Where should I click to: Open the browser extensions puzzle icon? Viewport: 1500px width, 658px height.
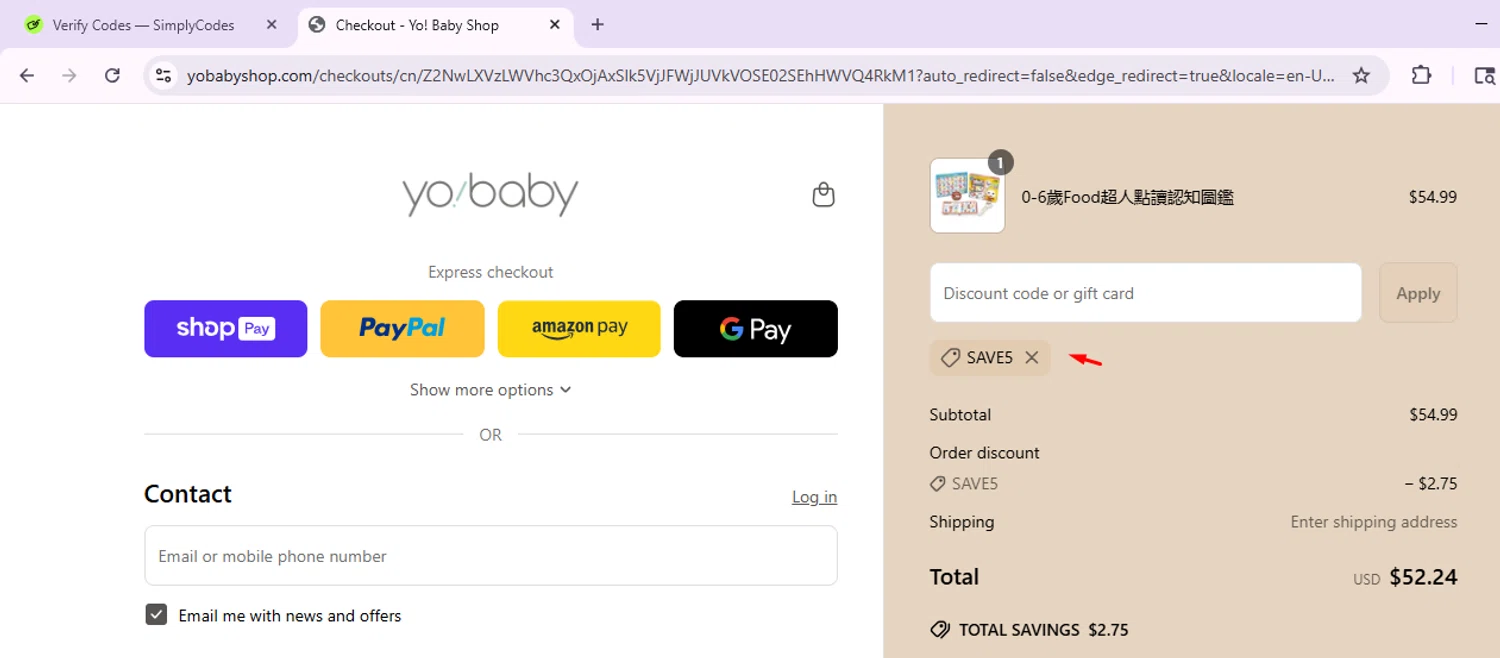1421,75
